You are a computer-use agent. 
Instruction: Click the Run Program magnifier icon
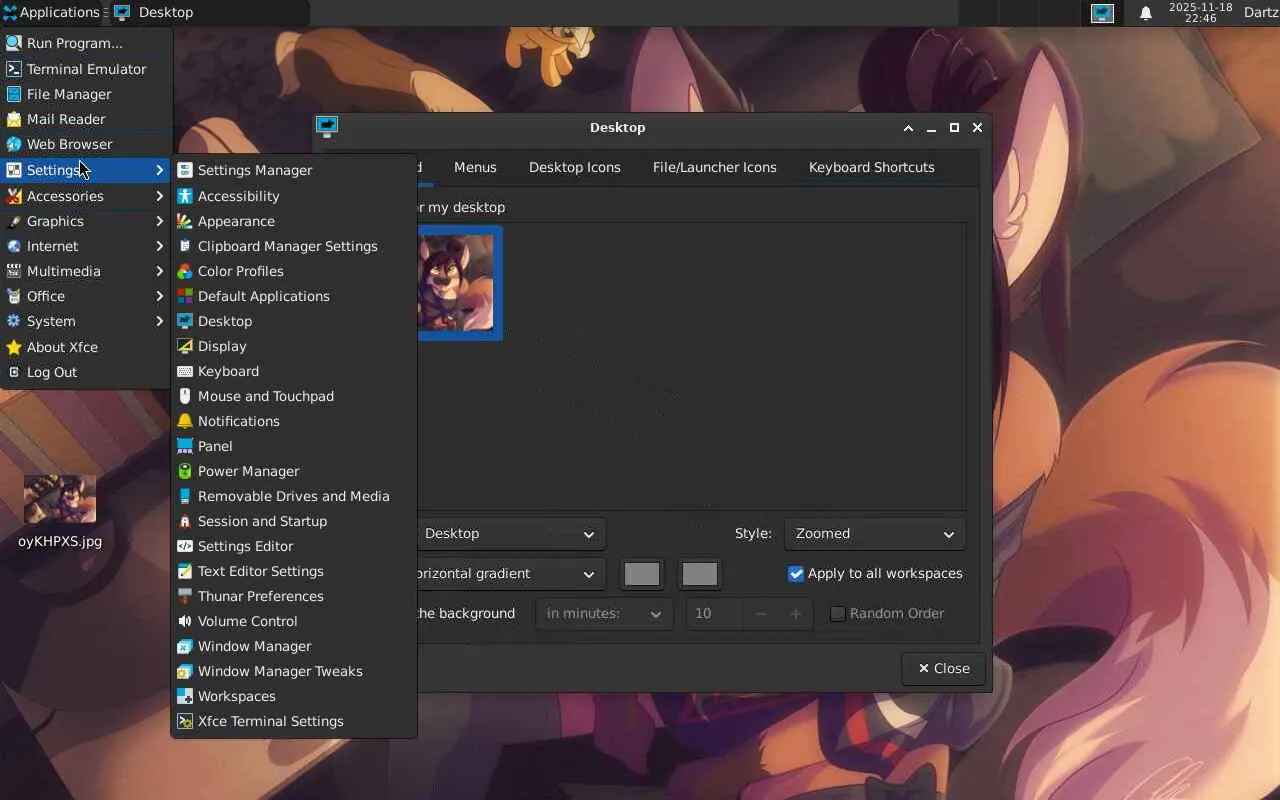pyautogui.click(x=14, y=43)
